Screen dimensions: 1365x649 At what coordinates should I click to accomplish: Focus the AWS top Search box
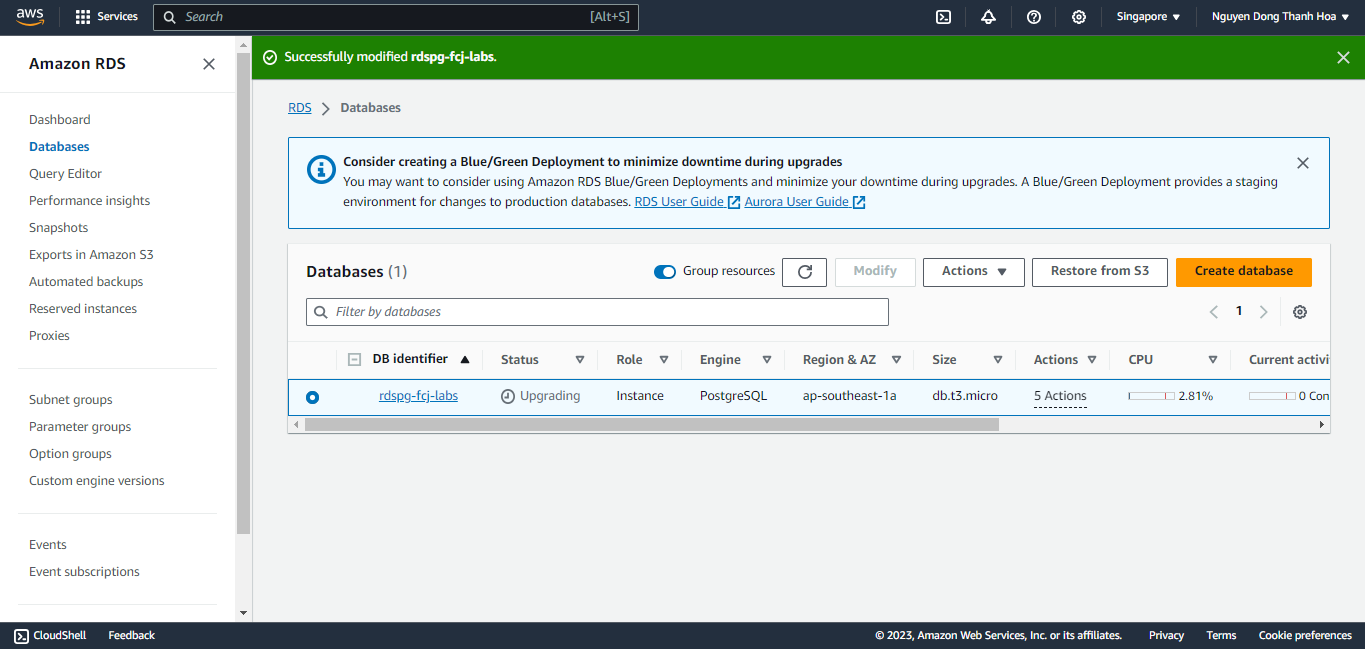395,17
